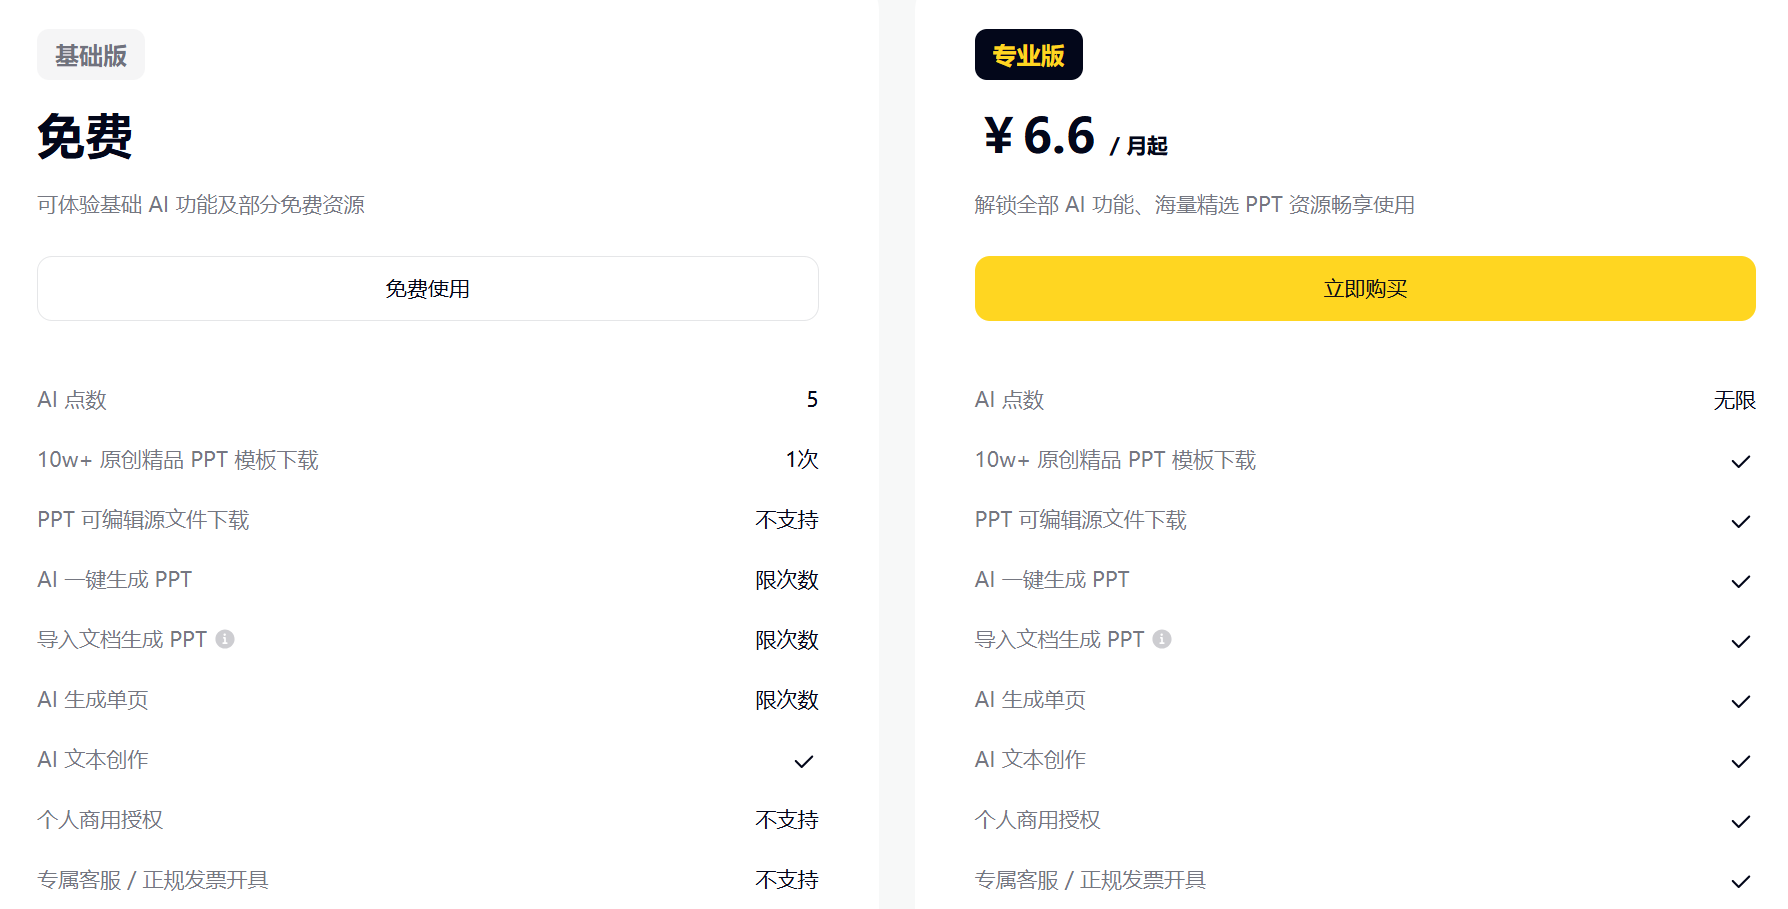Viewport: 1788px width, 909px height.
Task: Click the / 月起 label
Action: coord(1138,146)
